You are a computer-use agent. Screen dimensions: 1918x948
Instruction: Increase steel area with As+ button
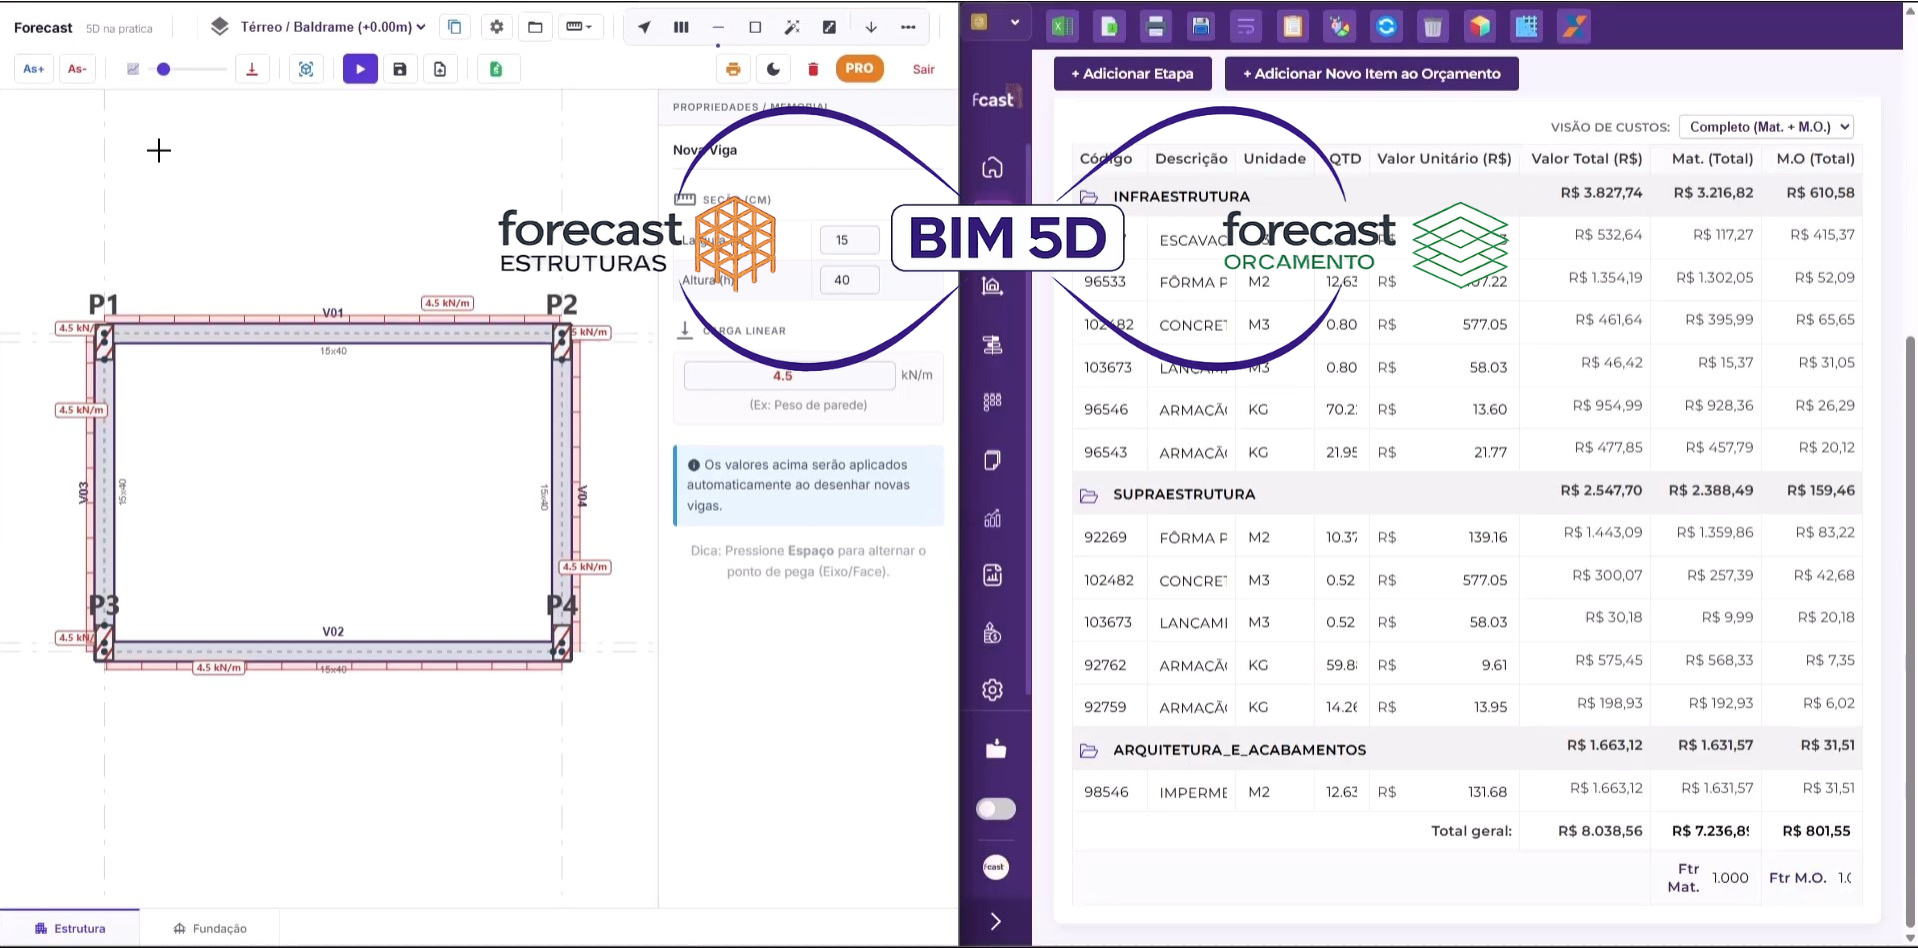34,69
